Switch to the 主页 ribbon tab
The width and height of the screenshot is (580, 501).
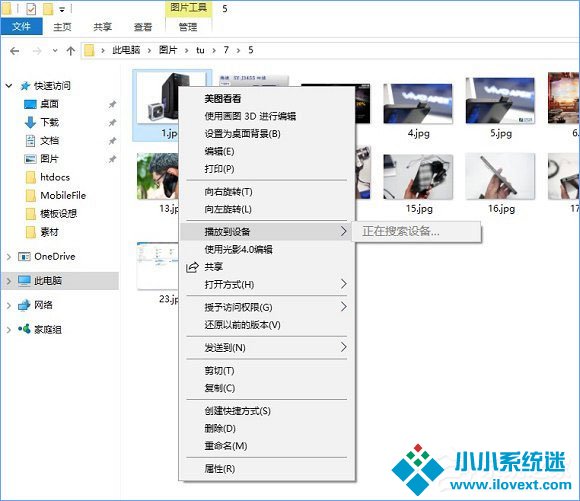pyautogui.click(x=62, y=27)
